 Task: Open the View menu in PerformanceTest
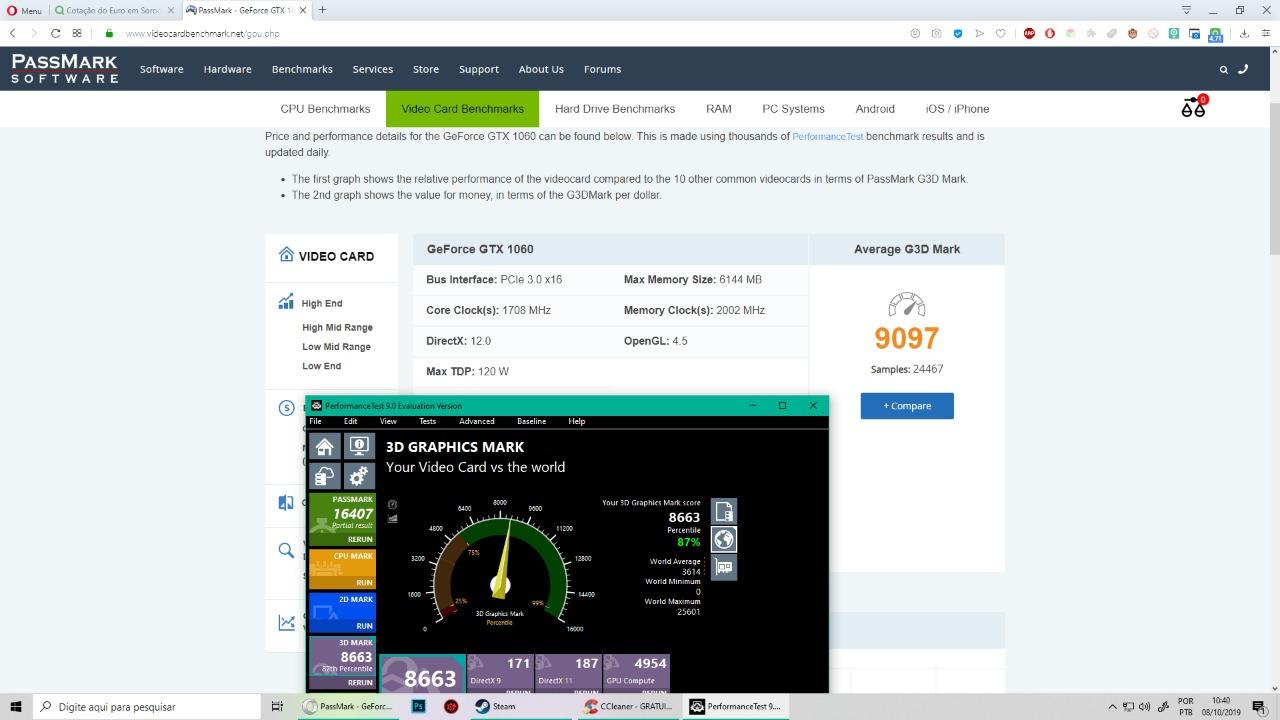pos(388,421)
